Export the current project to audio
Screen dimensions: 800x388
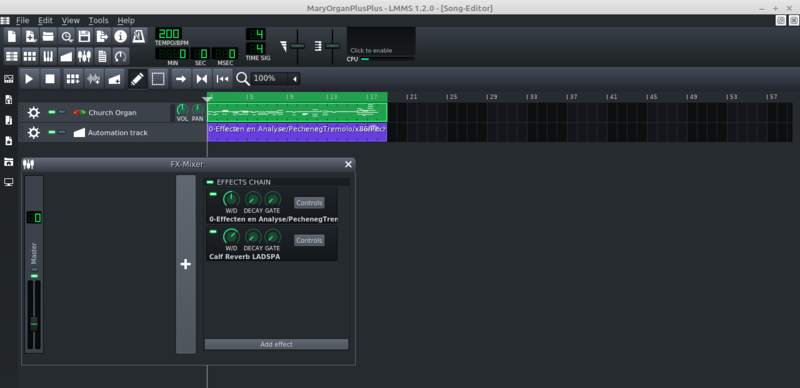point(103,36)
